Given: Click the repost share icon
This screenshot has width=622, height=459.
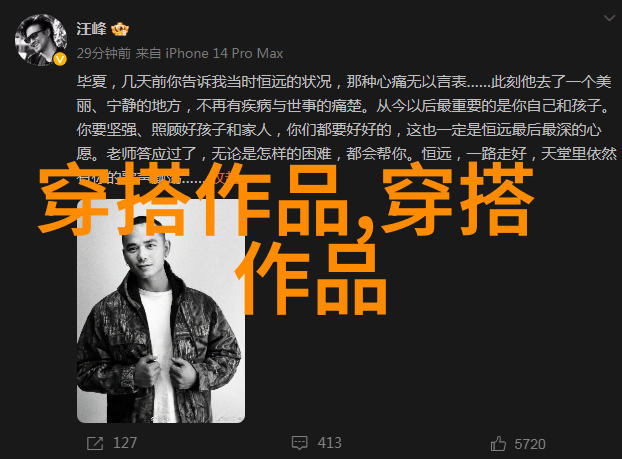Looking at the screenshot, I should 95,443.
